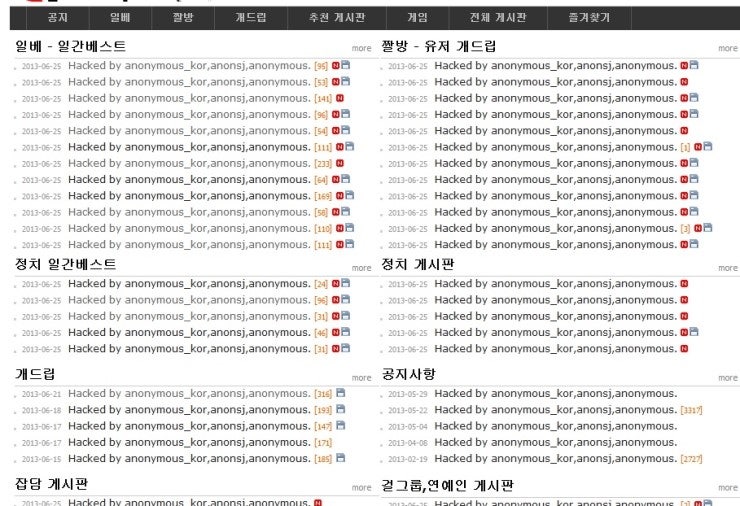This screenshot has height=506, width=740.
Task: Click more for 잡담 게시판
Action: [x=362, y=488]
